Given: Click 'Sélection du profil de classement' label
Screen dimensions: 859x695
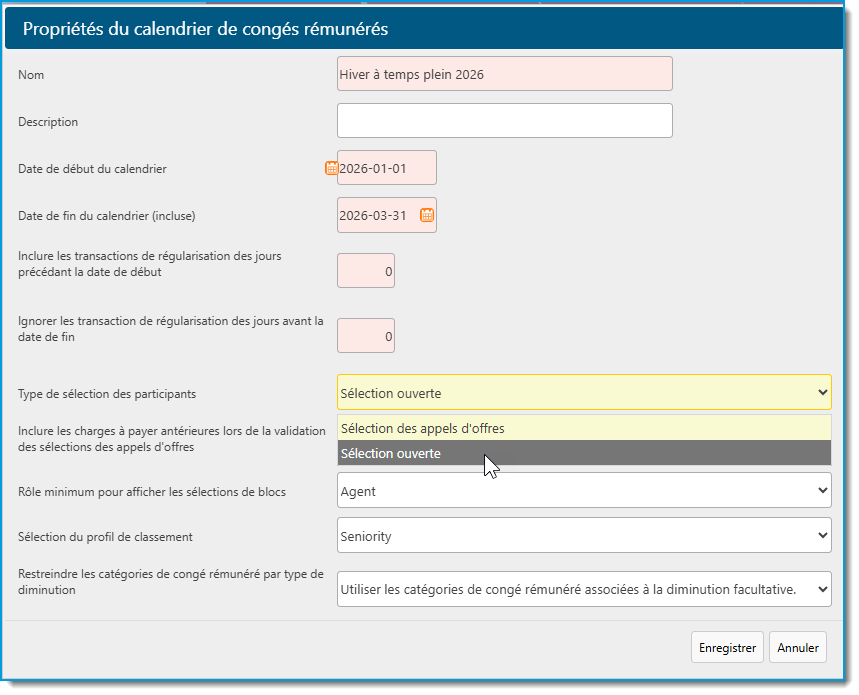Looking at the screenshot, I should [105, 537].
